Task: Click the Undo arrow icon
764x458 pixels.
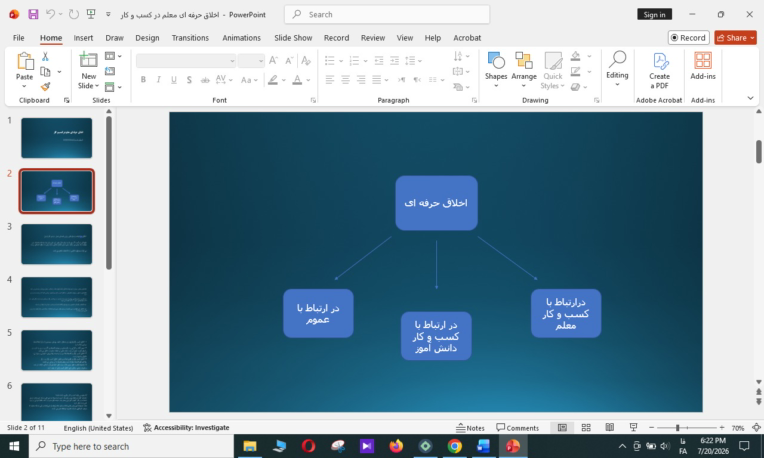Action: 50,14
